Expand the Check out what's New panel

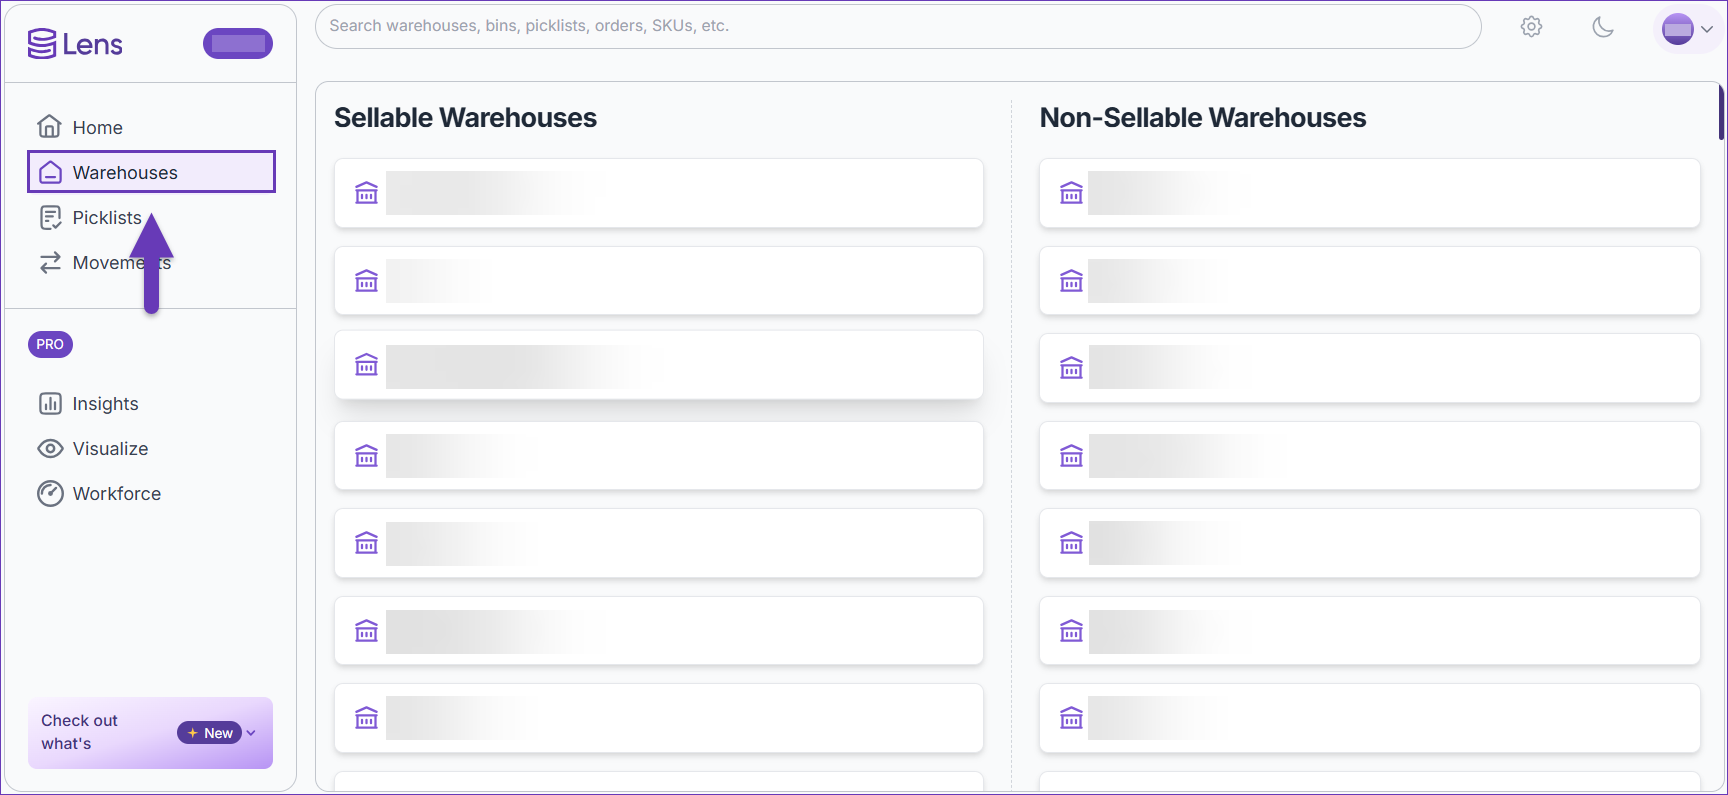tap(150, 732)
